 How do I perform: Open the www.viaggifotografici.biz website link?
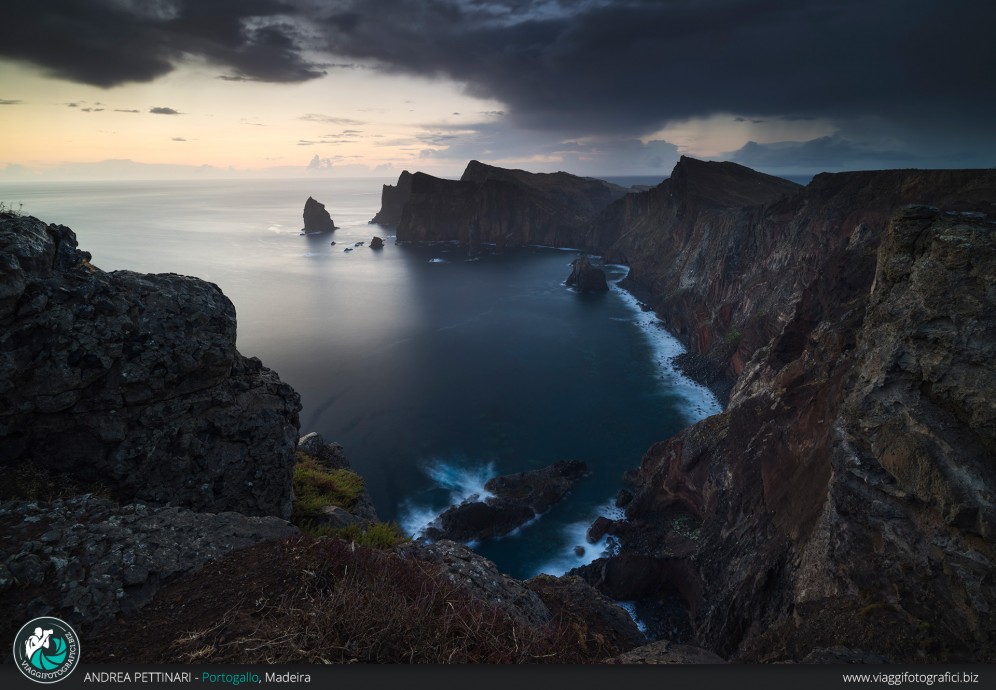[910, 678]
